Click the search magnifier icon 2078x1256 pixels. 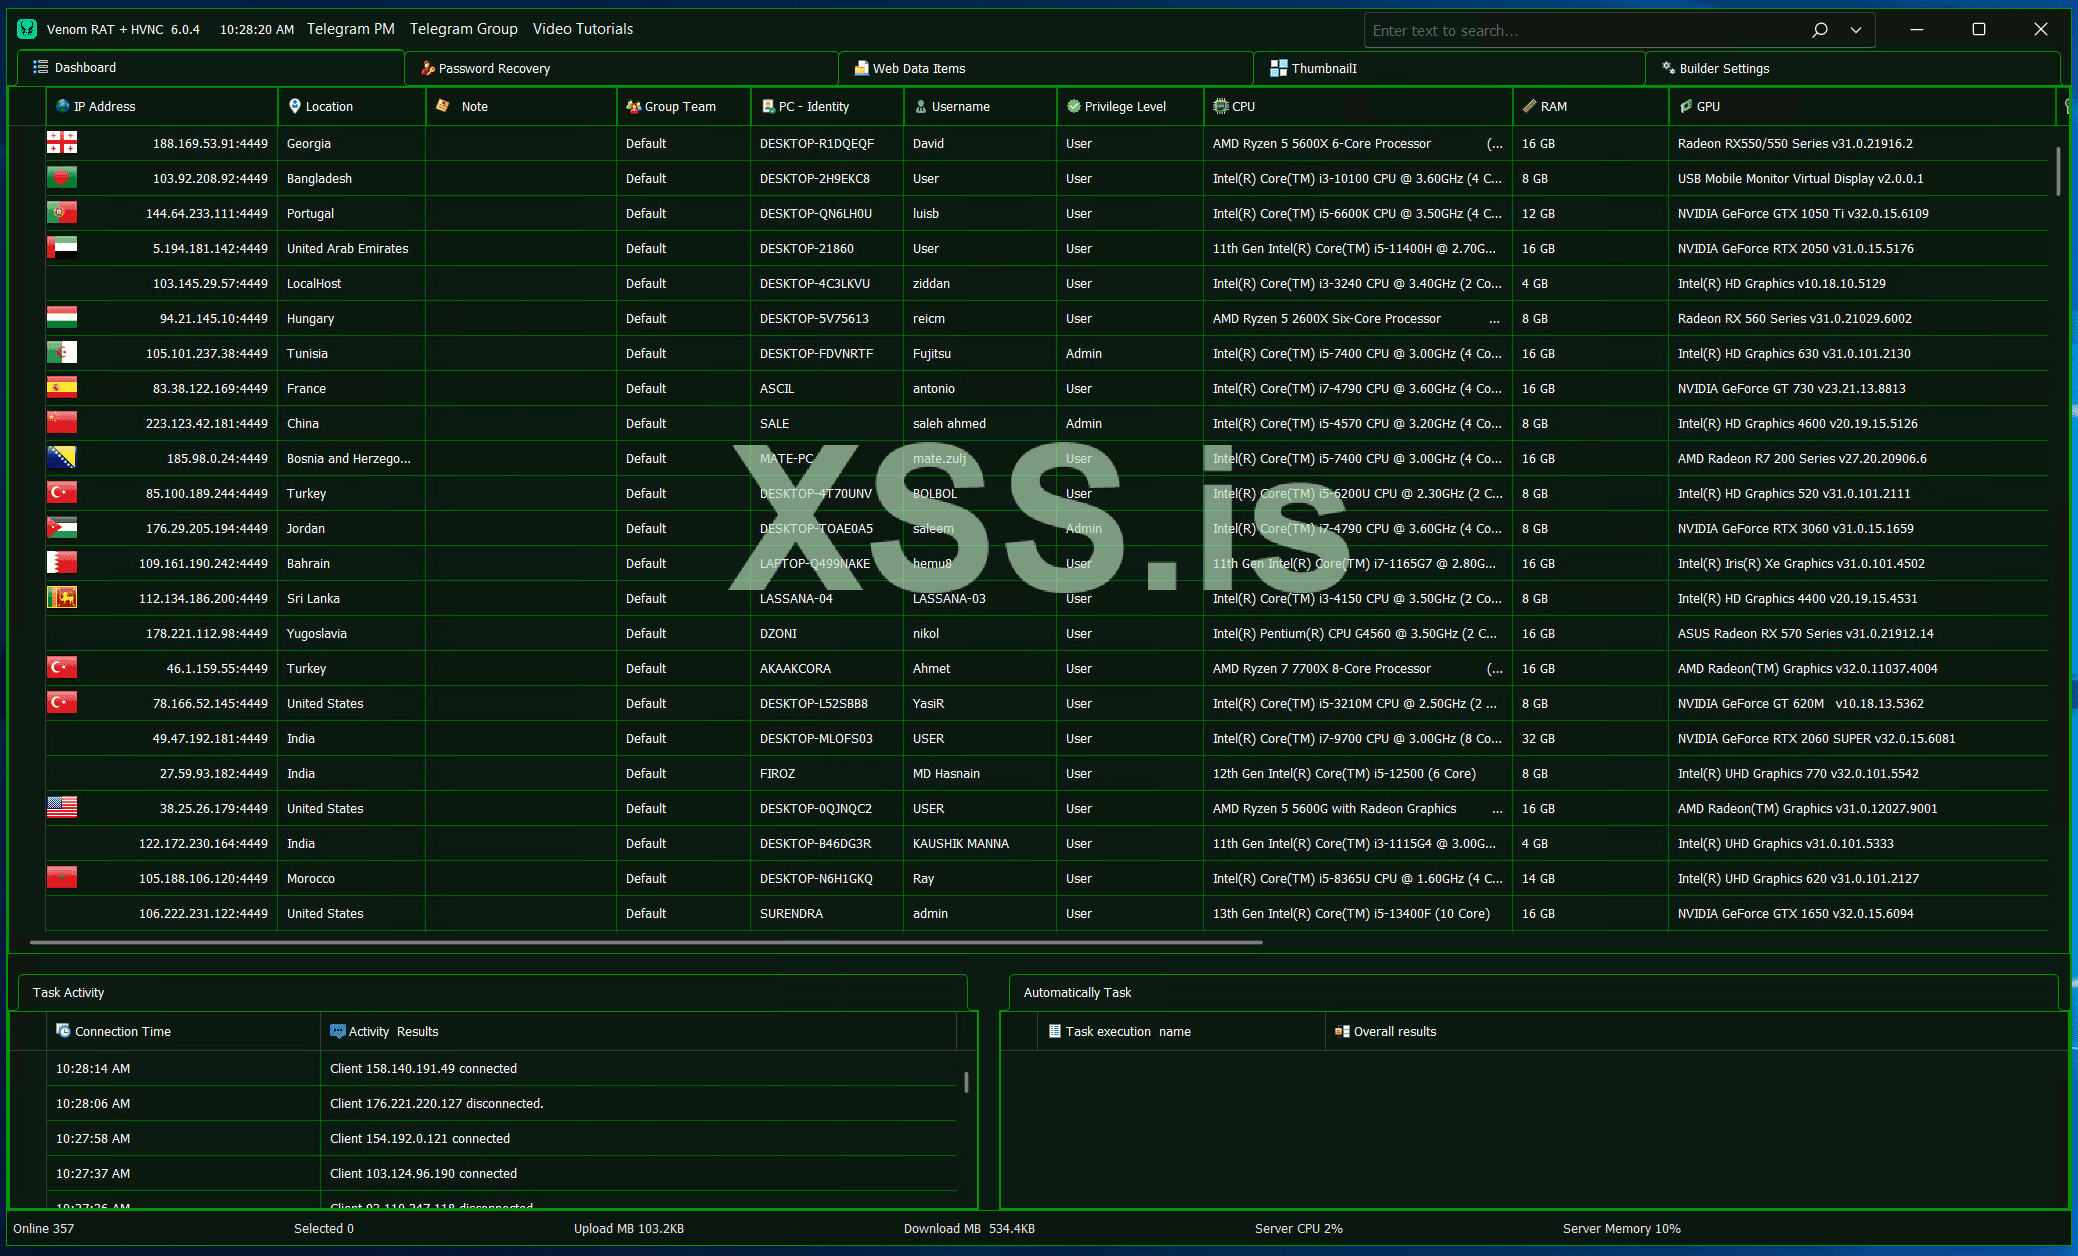pos(1820,30)
